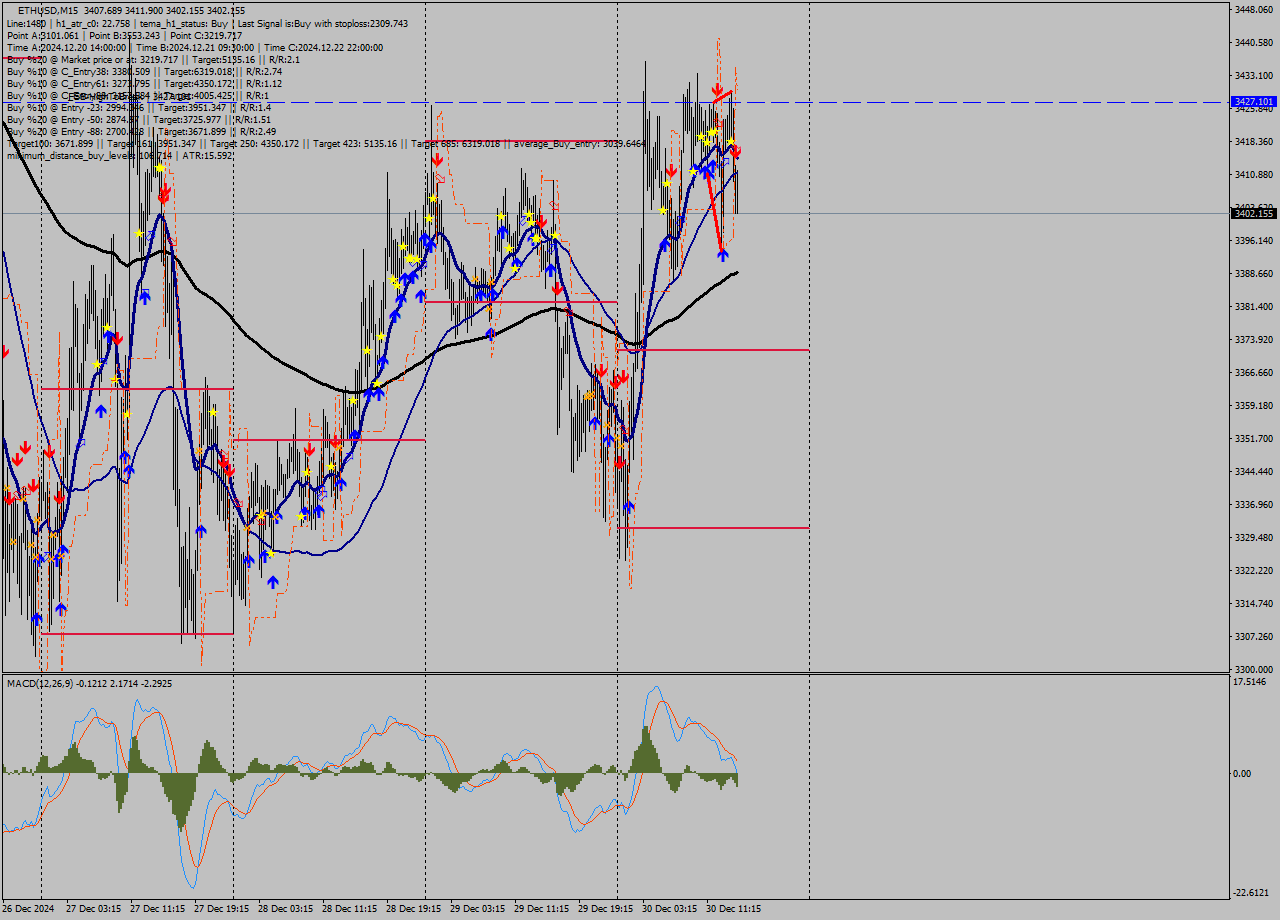Click the '28 Dec 19:15' time label

tap(413, 909)
